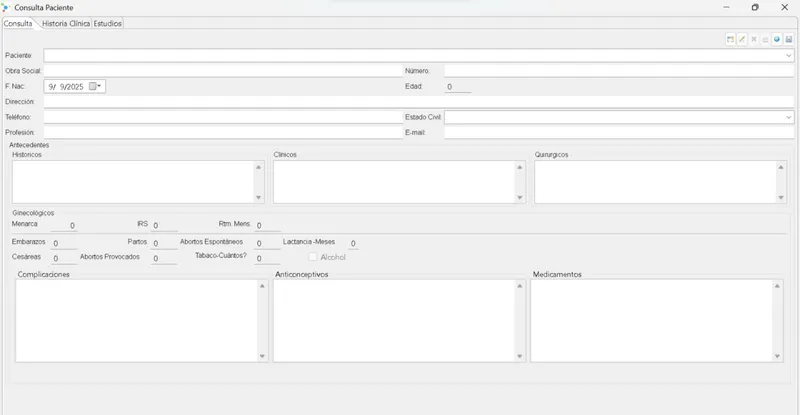Click the Embarazos number field
This screenshot has width=800, height=415.
tap(64, 243)
